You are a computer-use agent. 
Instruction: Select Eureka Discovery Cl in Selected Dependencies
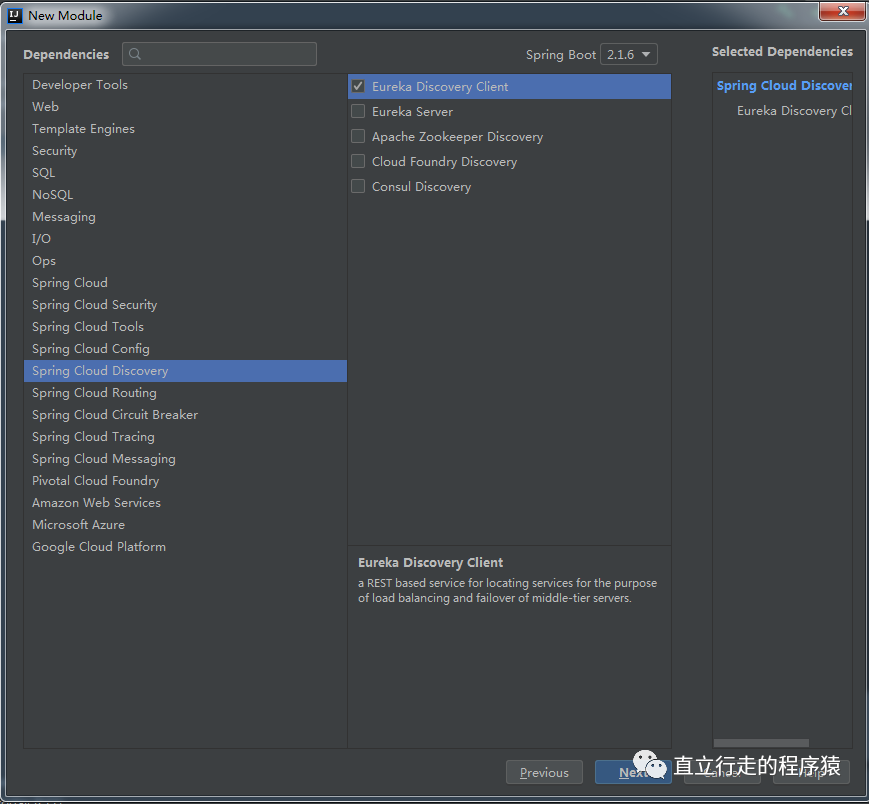(794, 111)
